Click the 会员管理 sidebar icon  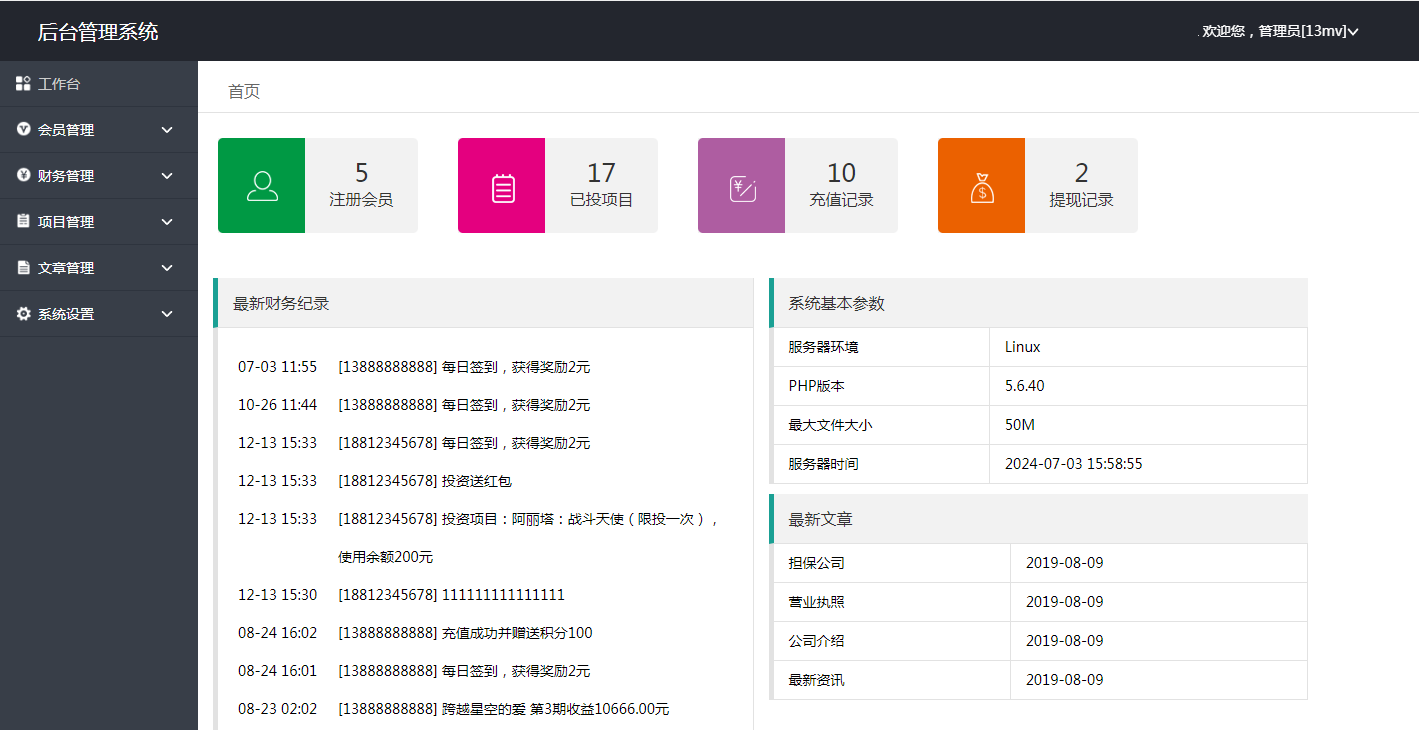[x=23, y=130]
